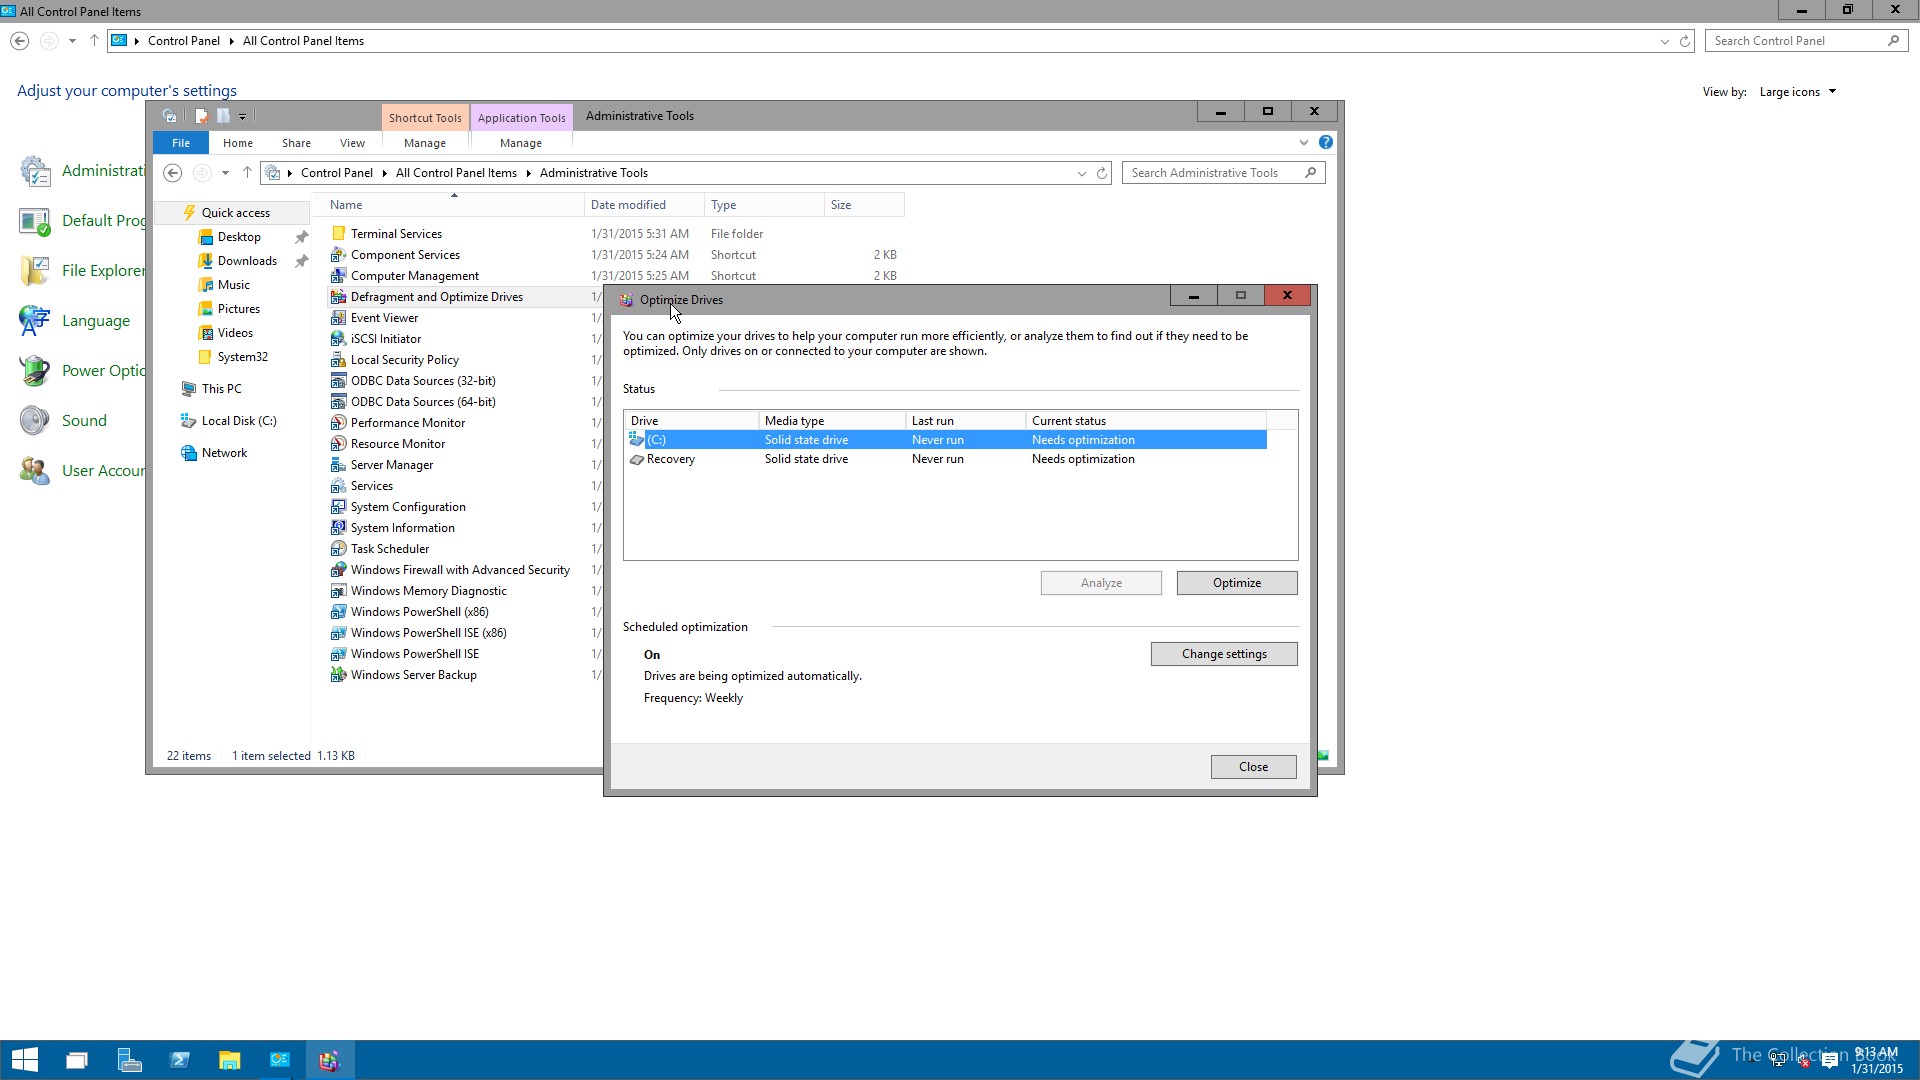Expand Control Panel address bar history dropdown

1664,41
